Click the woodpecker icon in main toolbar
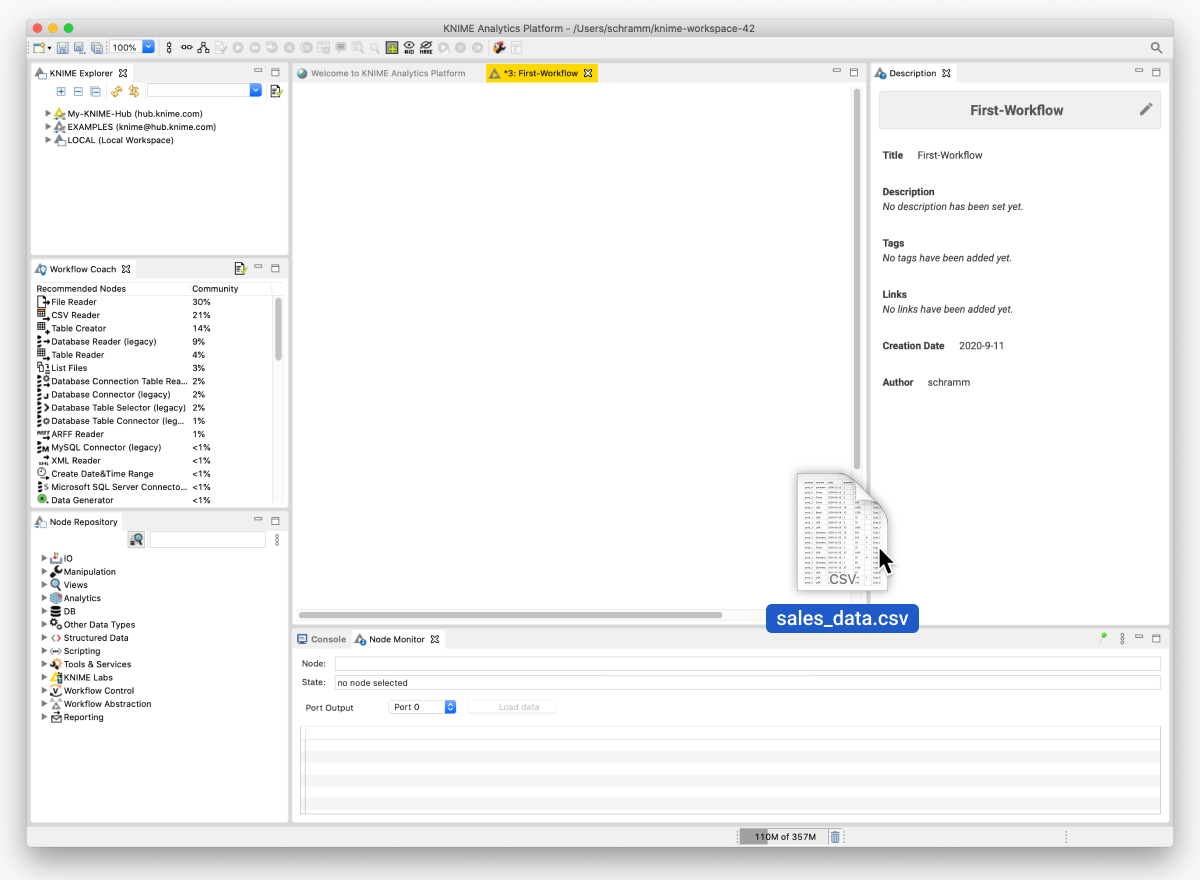The width and height of the screenshot is (1200, 880). pos(498,47)
